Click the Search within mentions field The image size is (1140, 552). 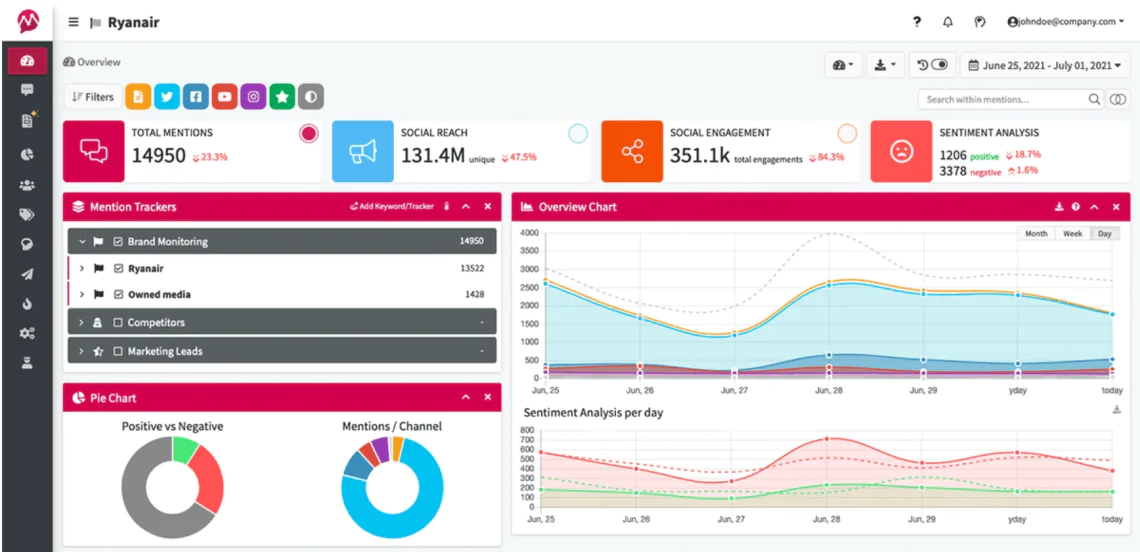click(x=1002, y=99)
